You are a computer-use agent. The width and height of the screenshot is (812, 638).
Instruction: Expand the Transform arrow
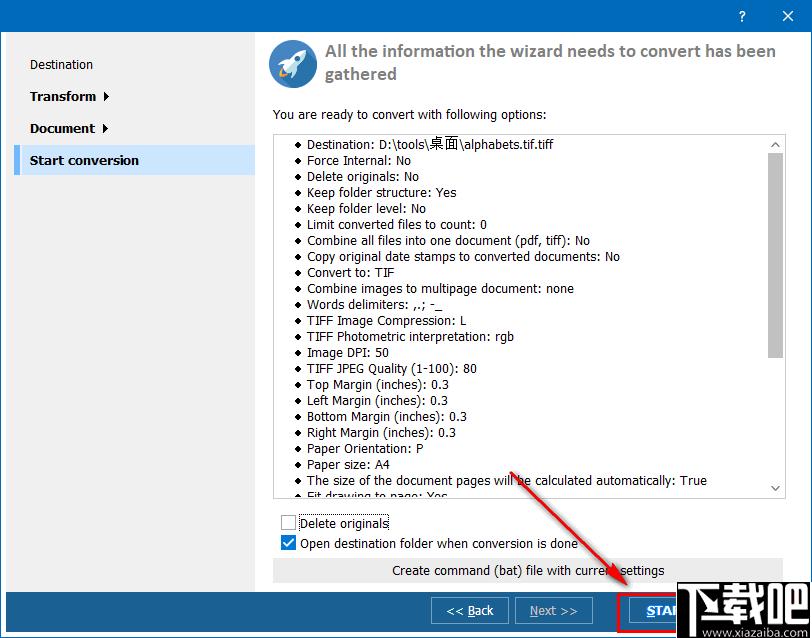(106, 96)
